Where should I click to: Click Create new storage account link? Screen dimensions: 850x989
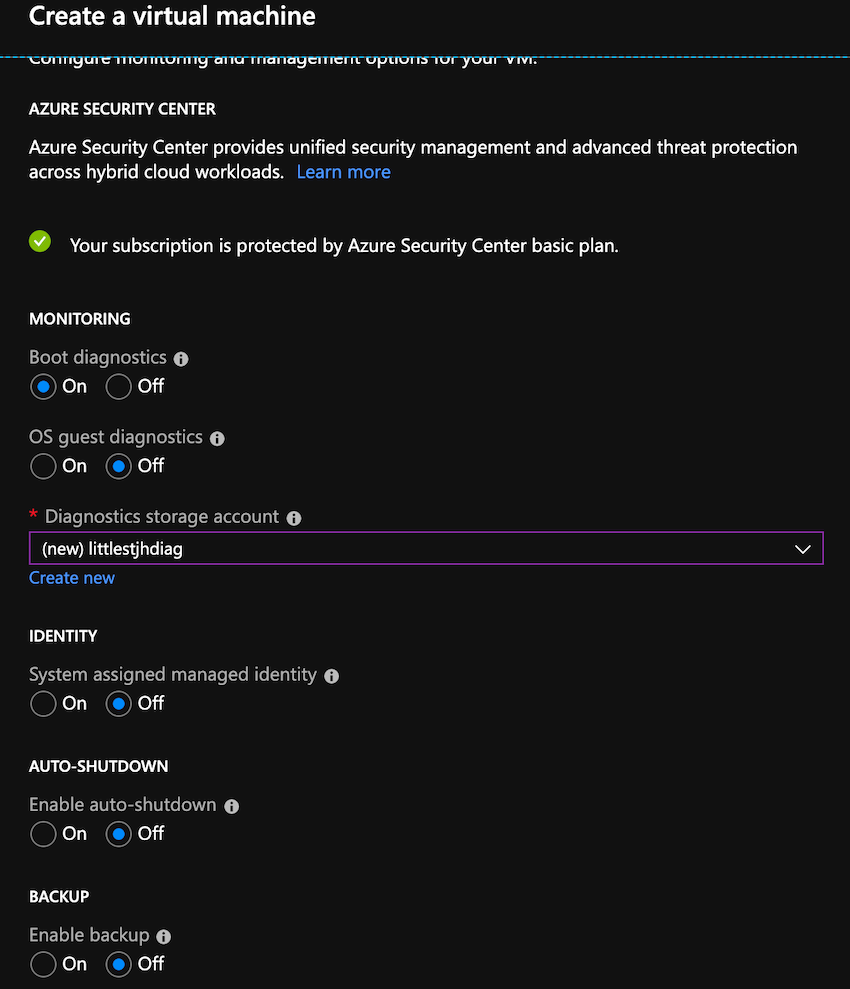coord(72,578)
